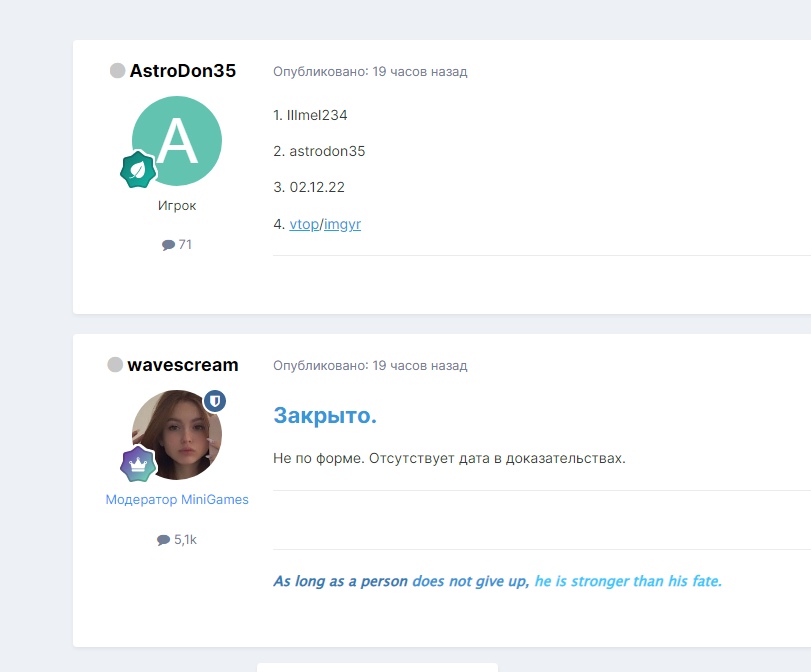This screenshot has height=672, width=811.
Task: Open wavescream's profile via username
Action: pyautogui.click(x=183, y=365)
